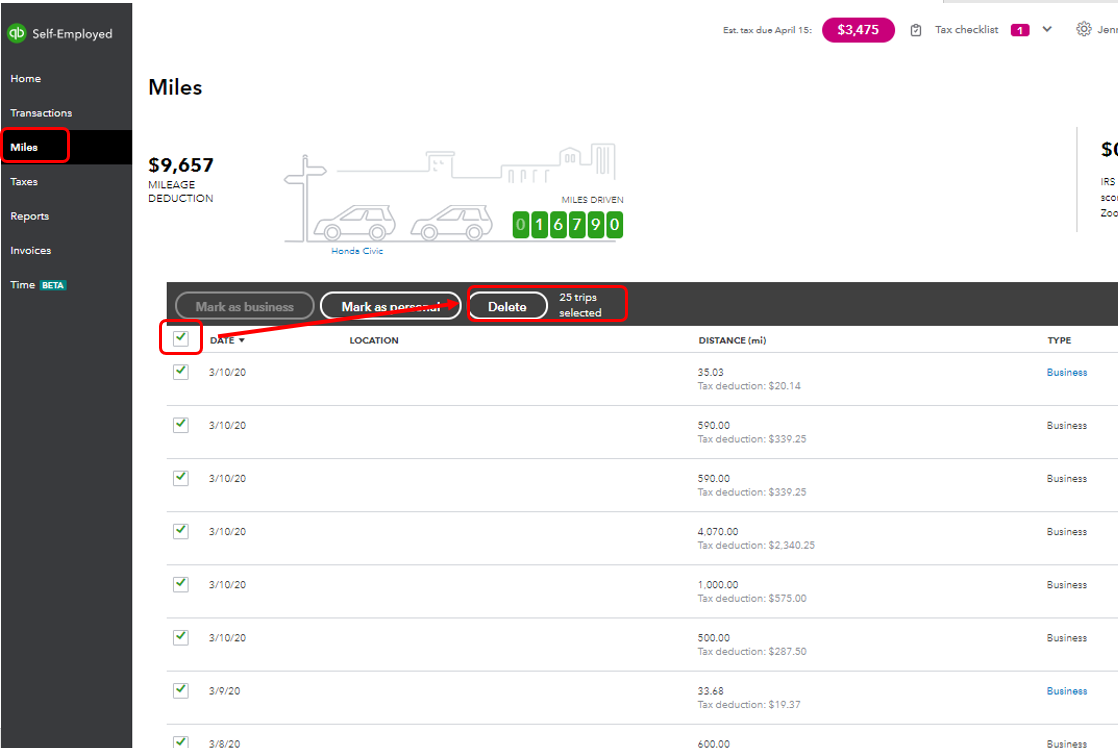The height and width of the screenshot is (748, 1118).
Task: Click "Tax deduction: $2,340.25" text
Action: click(x=756, y=545)
